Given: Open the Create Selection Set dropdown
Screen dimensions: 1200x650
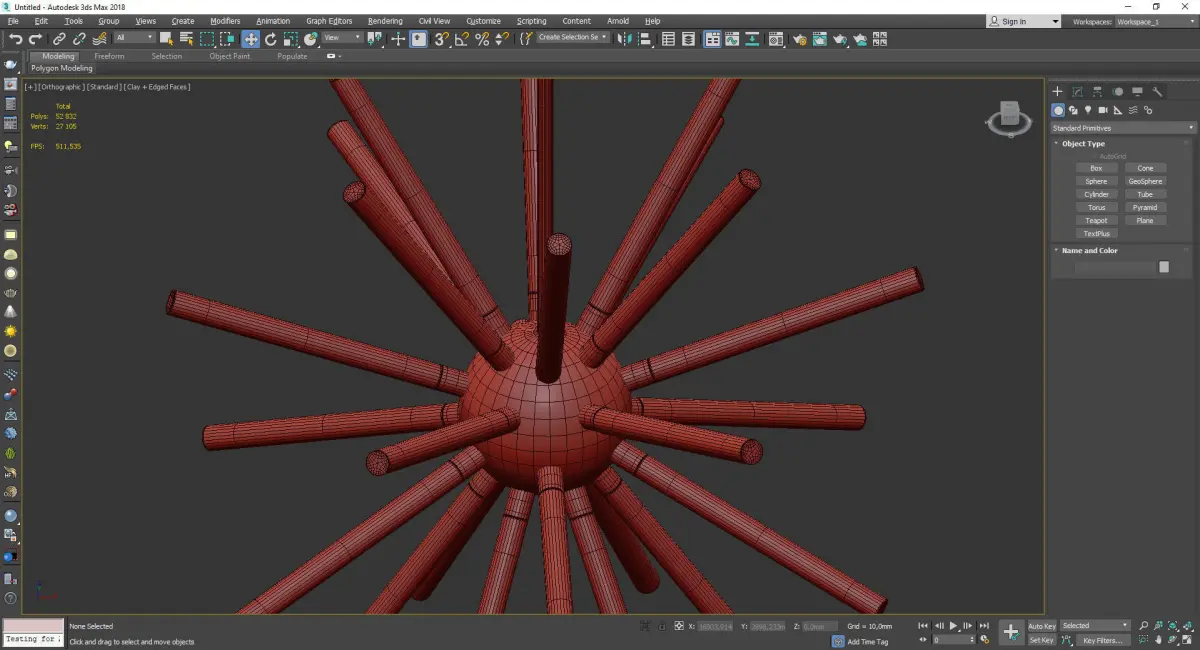Looking at the screenshot, I should 573,38.
